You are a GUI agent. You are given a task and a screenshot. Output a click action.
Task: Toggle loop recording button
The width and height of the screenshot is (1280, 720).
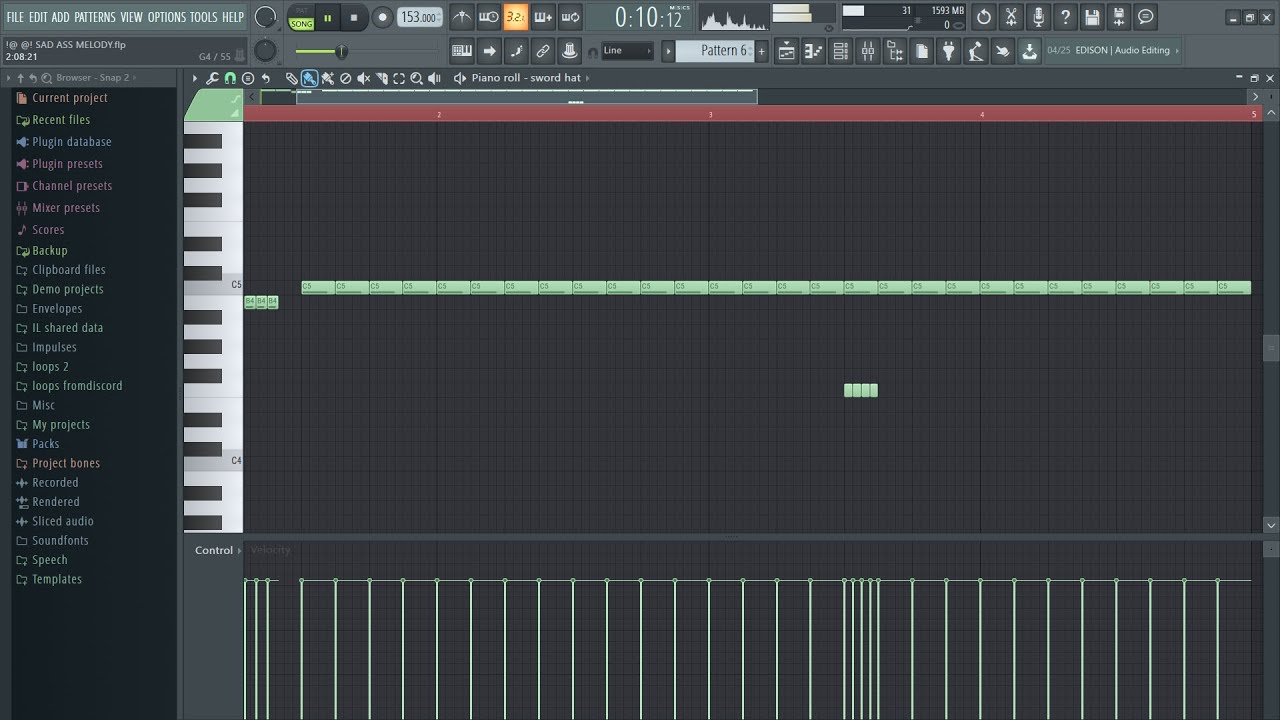(x=569, y=17)
